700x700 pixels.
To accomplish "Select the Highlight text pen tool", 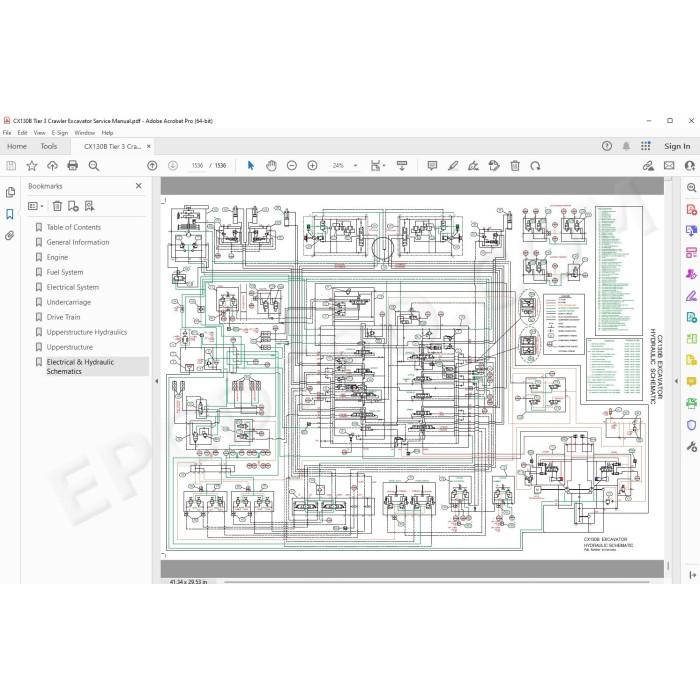I will [453, 166].
